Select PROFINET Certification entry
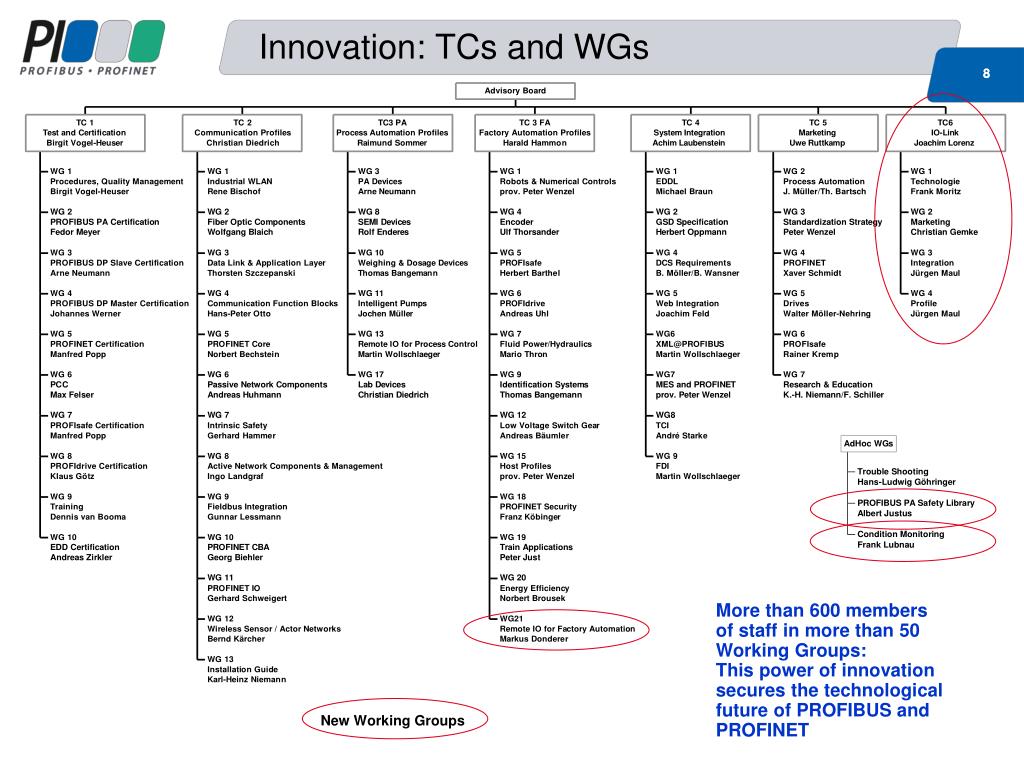 [x=97, y=344]
